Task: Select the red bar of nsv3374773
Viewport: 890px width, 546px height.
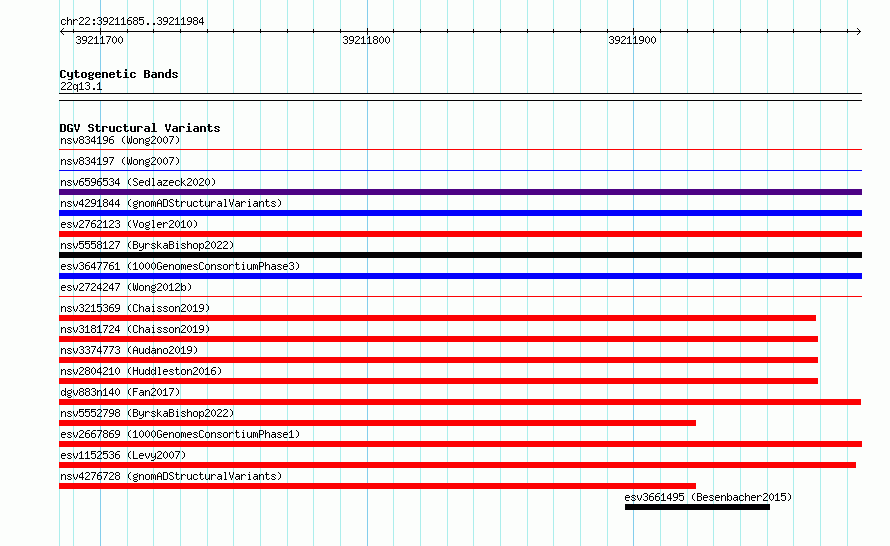Action: point(439,360)
